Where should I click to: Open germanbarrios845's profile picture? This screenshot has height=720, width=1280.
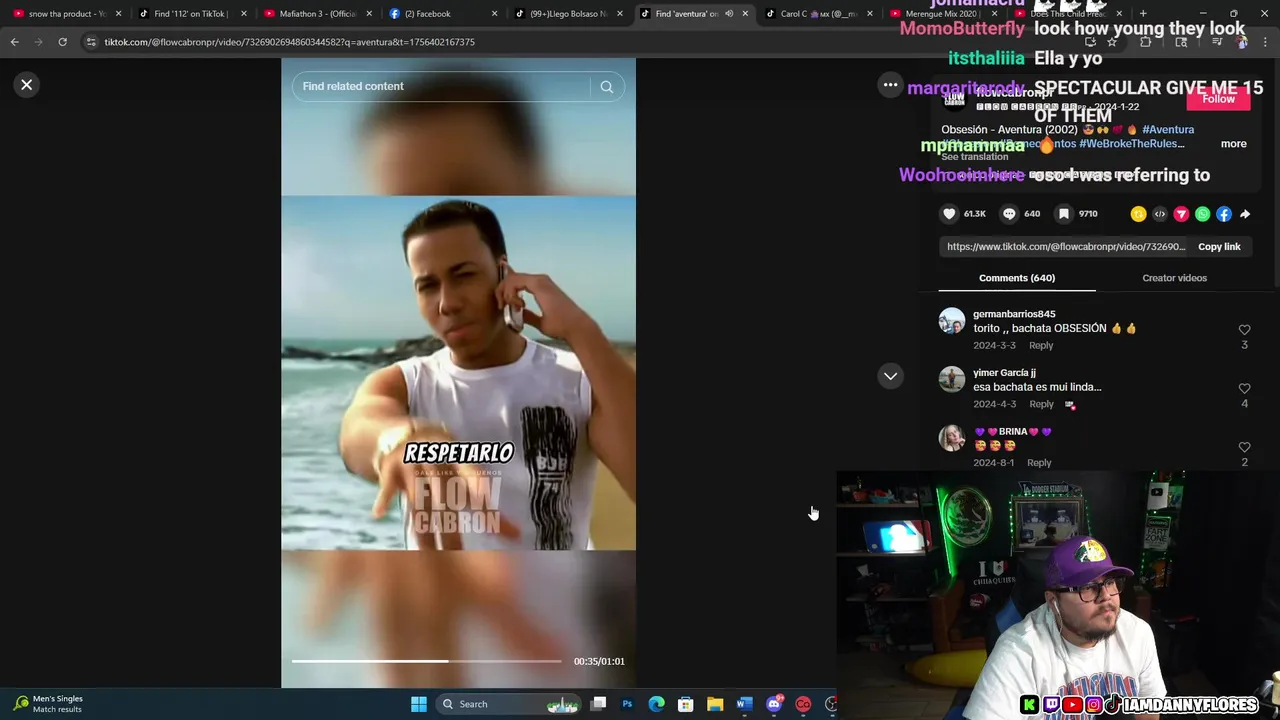coord(951,321)
